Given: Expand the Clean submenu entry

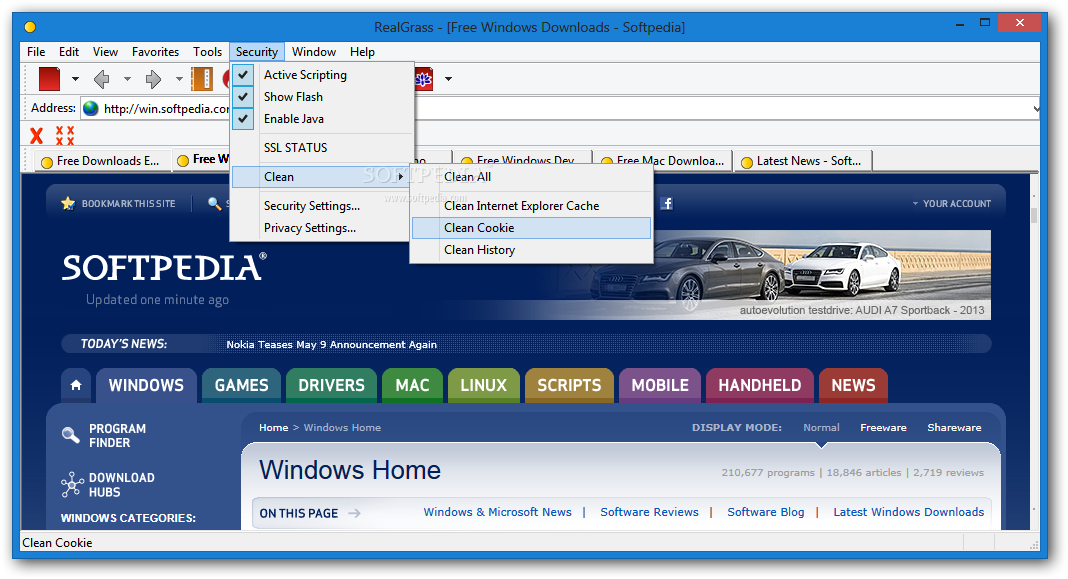Looking at the screenshot, I should point(322,177).
